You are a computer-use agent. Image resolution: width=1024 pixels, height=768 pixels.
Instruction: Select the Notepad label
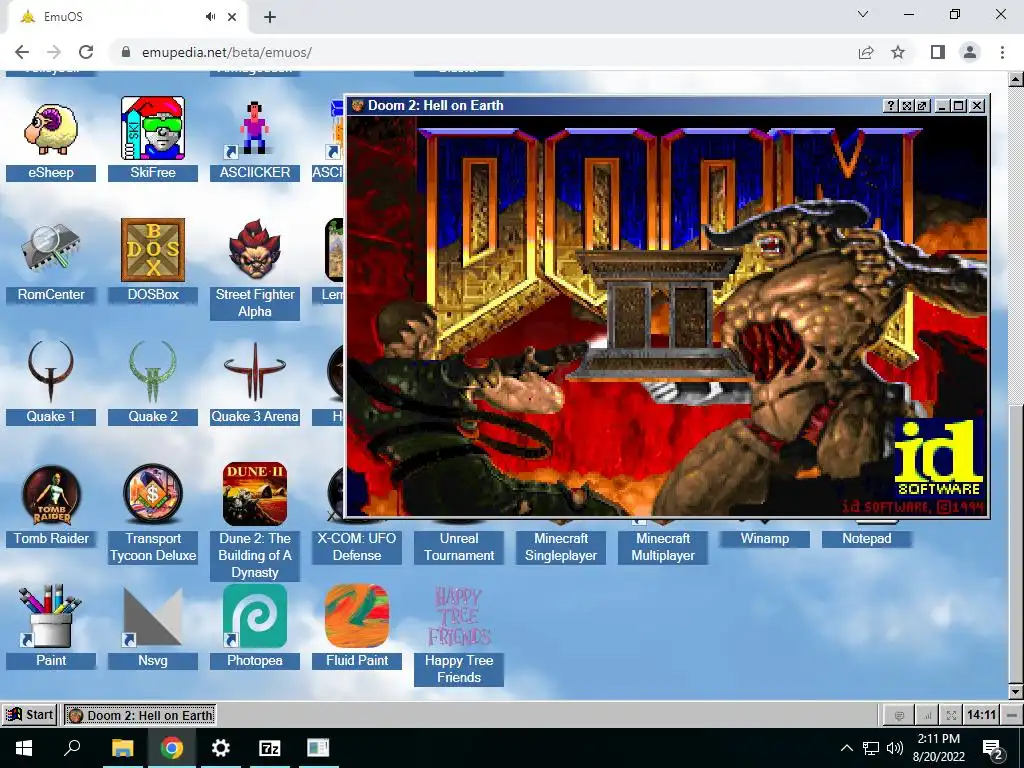click(867, 539)
